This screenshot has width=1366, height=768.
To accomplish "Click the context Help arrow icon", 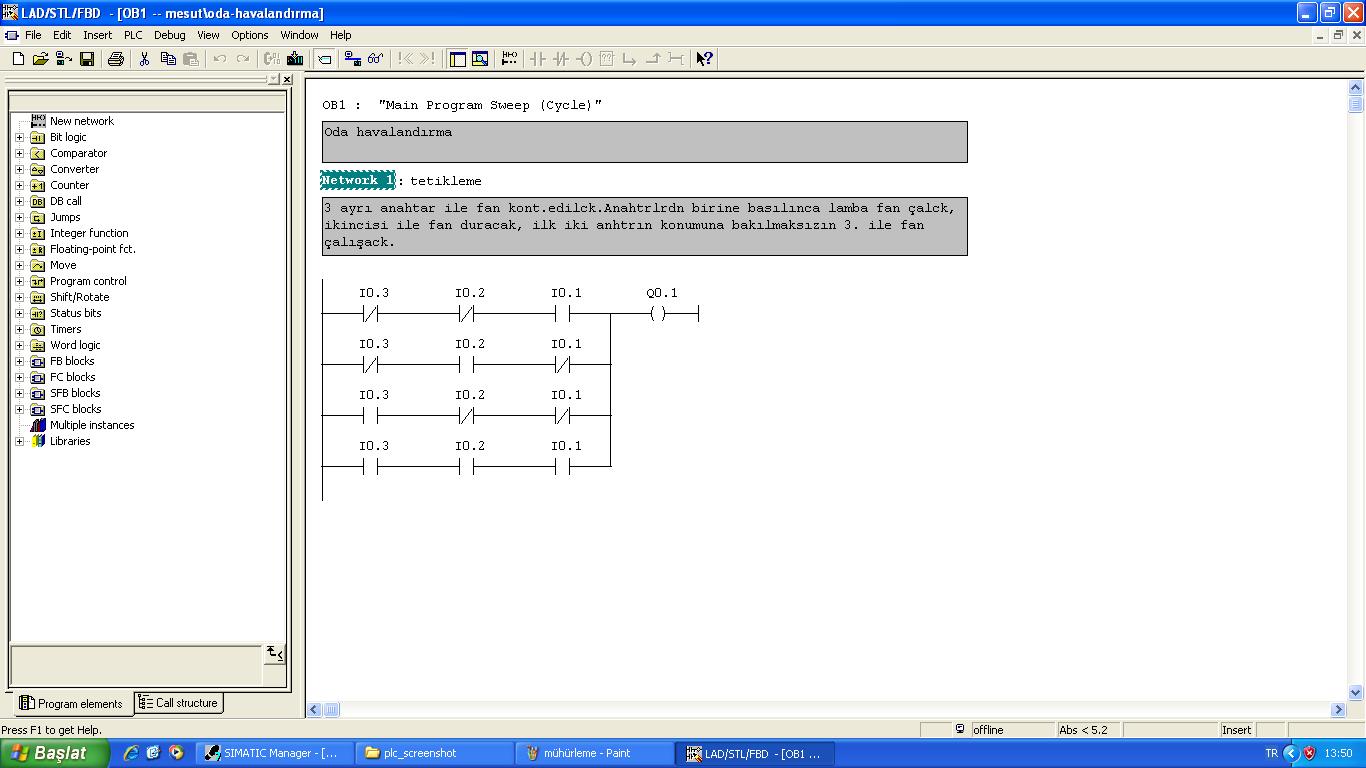I will (704, 59).
